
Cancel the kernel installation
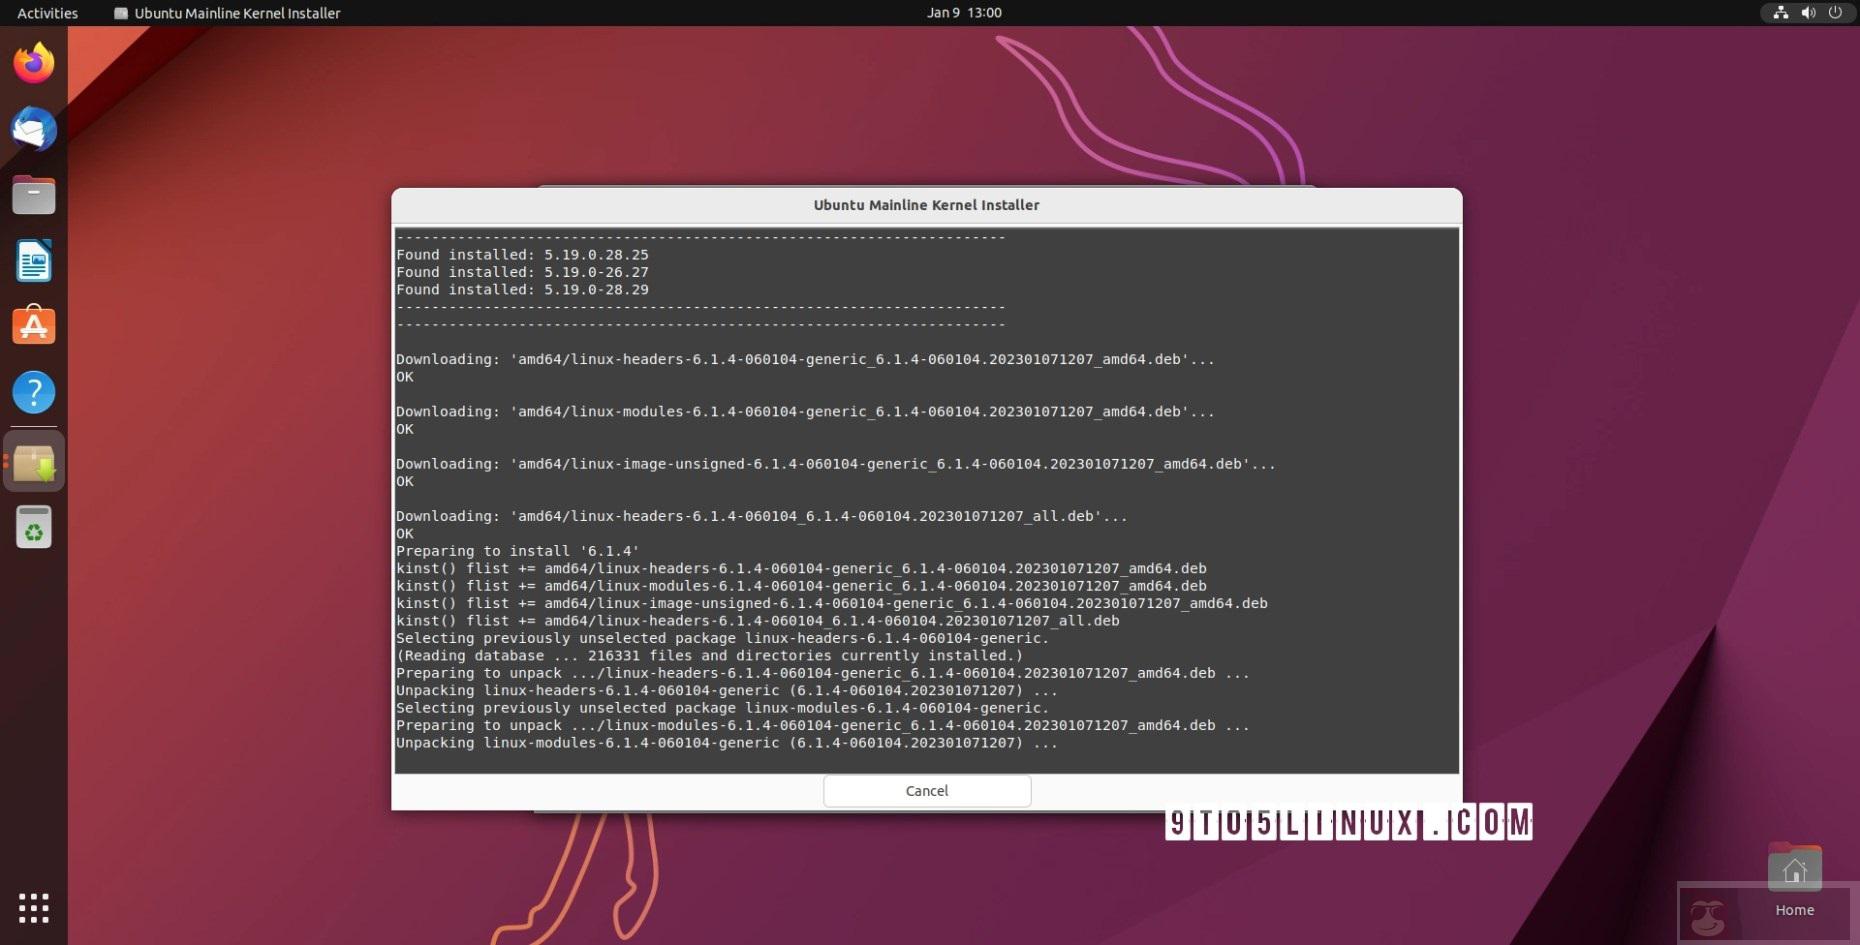tap(926, 790)
